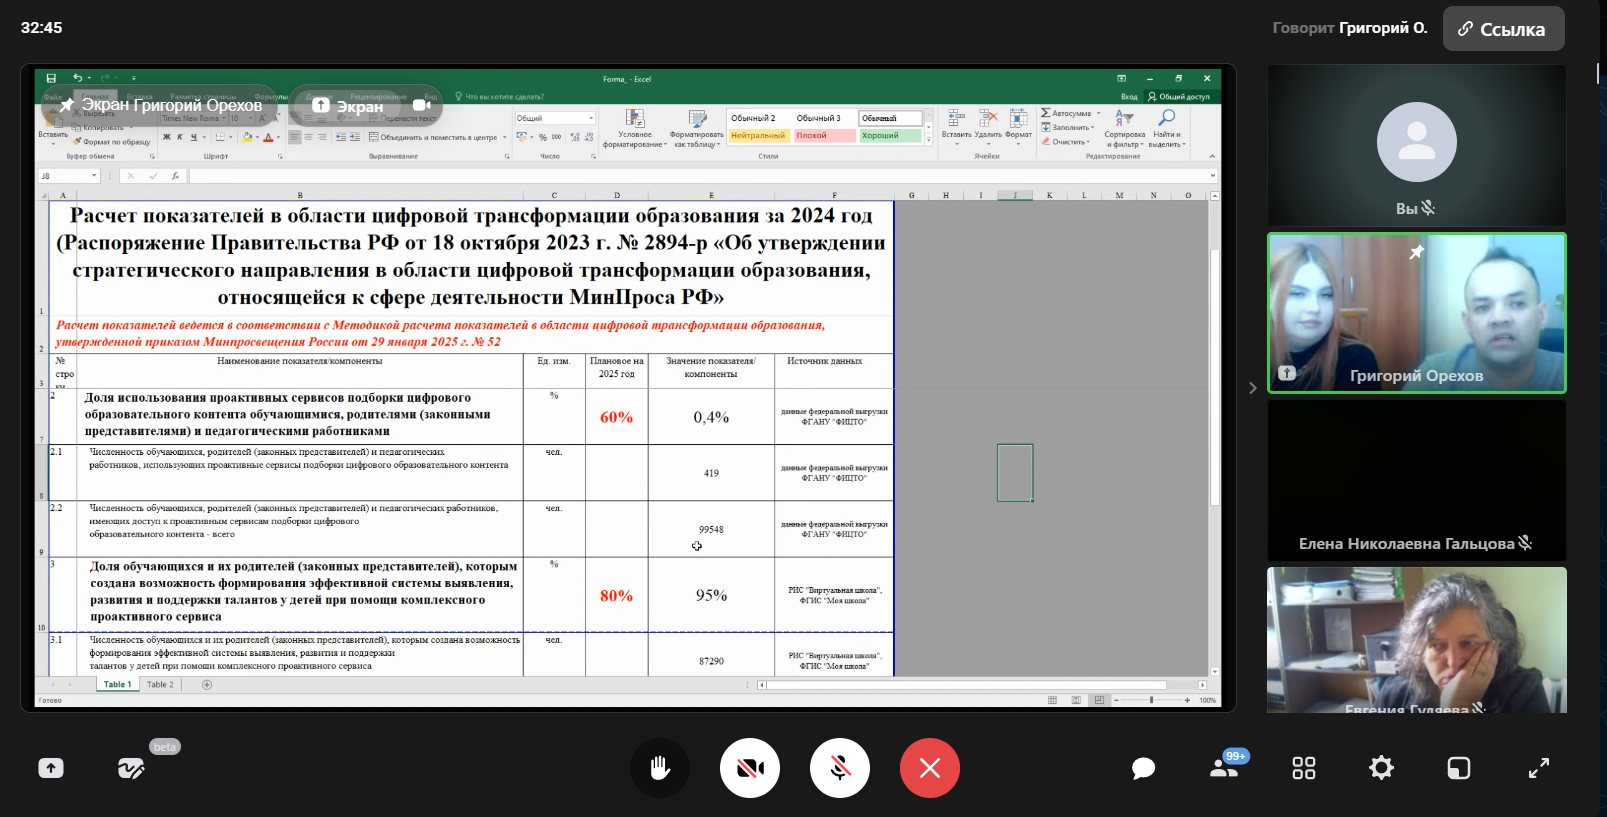
Task: Unpin the 'Экран Григорий Орехов' screen
Action: 67,105
